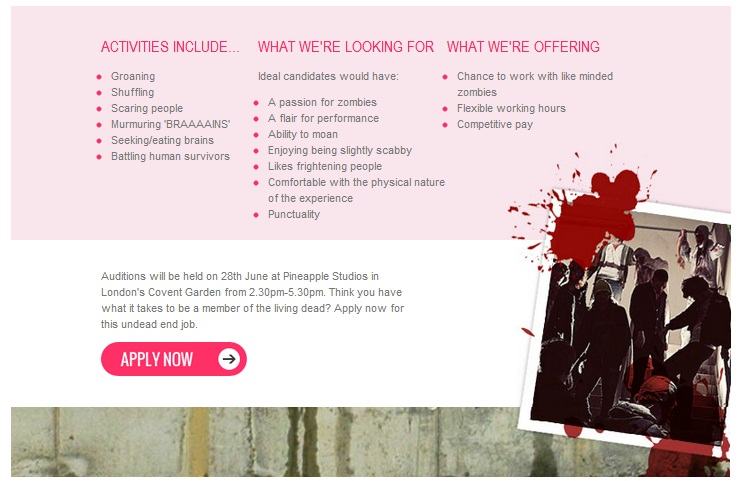This screenshot has height=481, width=741.
Task: Click the arrow icon in Apply Now
Action: (229, 359)
